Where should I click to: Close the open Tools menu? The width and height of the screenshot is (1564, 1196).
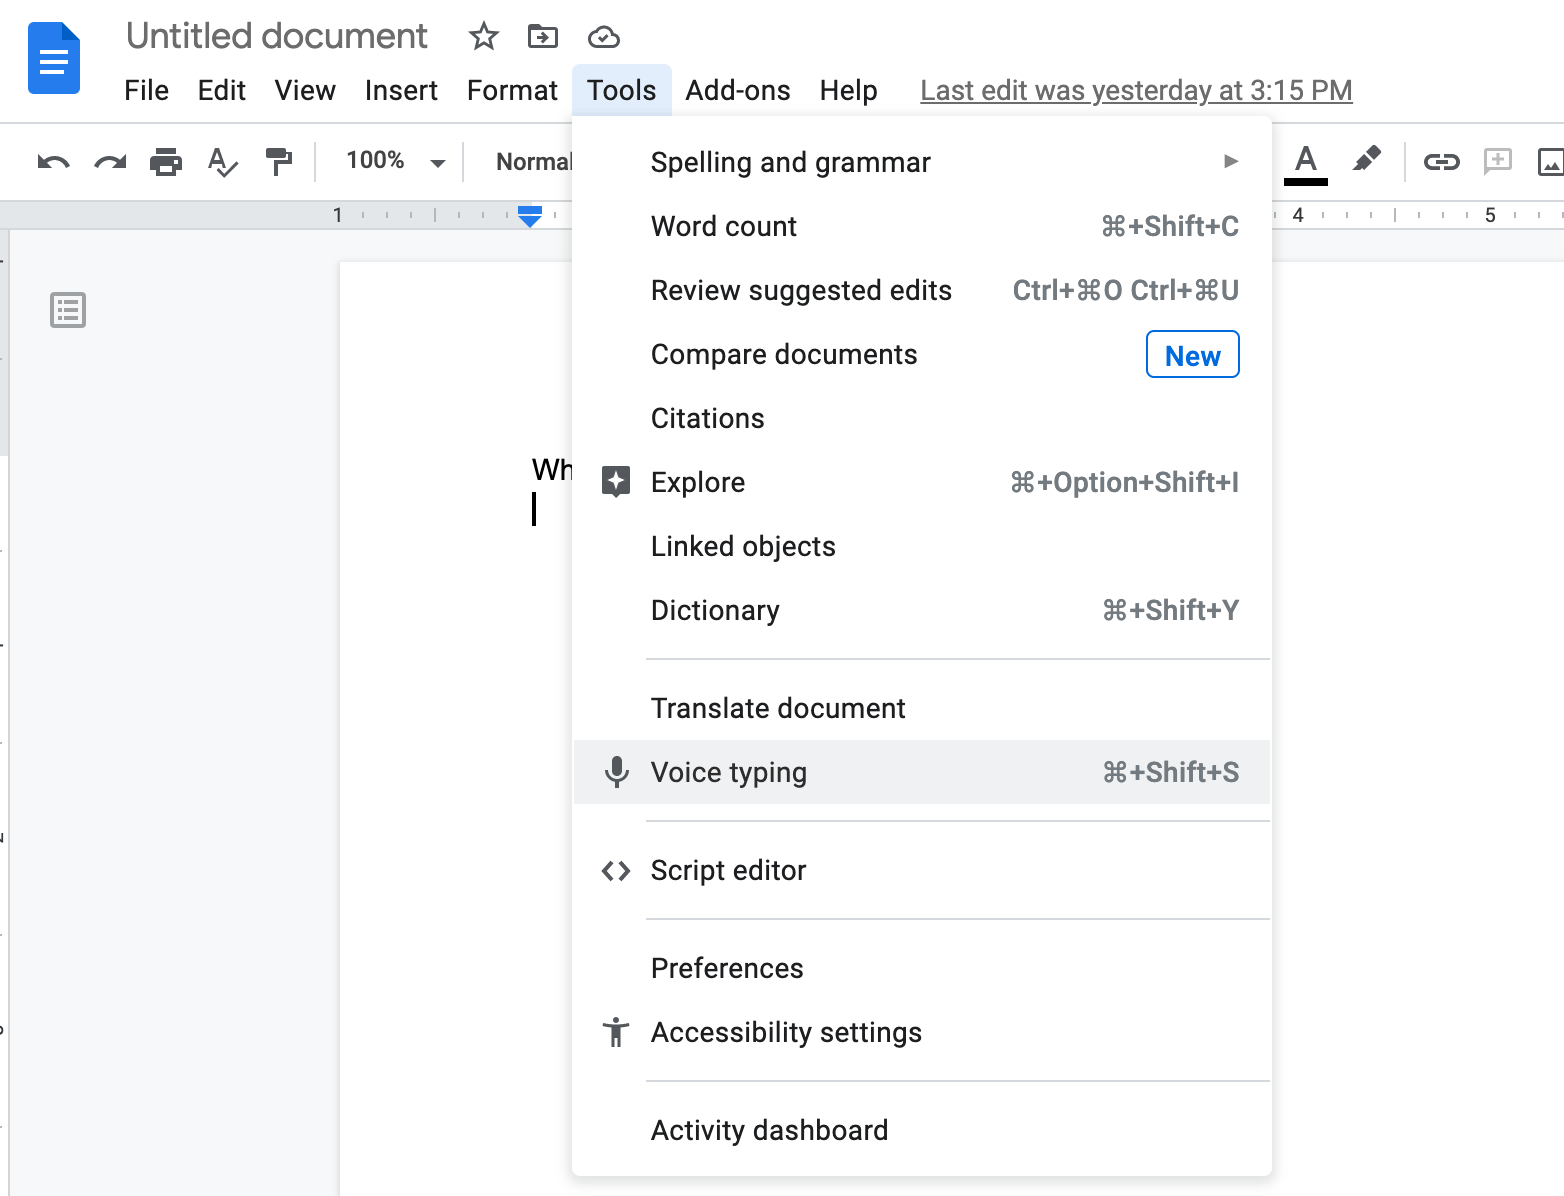coord(621,90)
